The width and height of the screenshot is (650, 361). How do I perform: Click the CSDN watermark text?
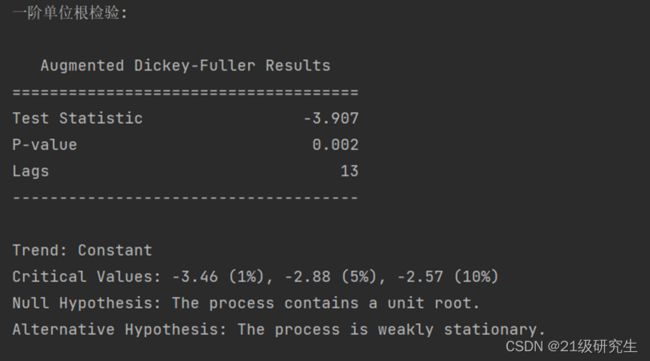point(524,346)
